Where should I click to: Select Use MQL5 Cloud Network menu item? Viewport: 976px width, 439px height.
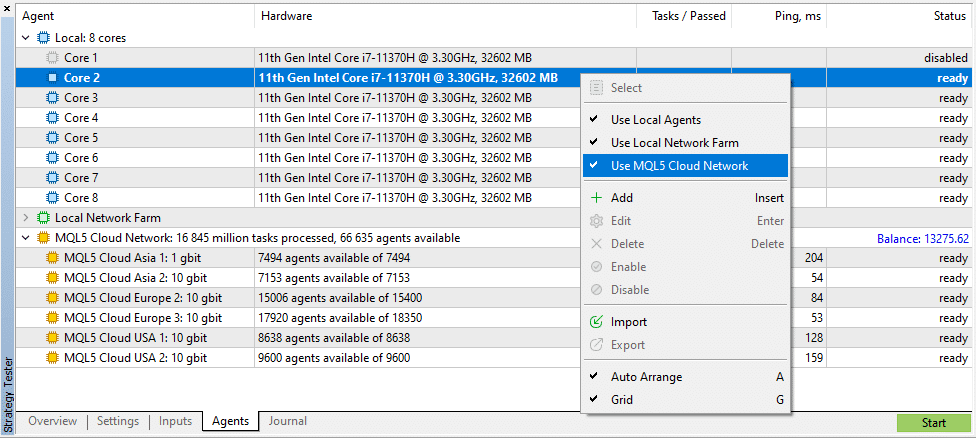pos(679,166)
